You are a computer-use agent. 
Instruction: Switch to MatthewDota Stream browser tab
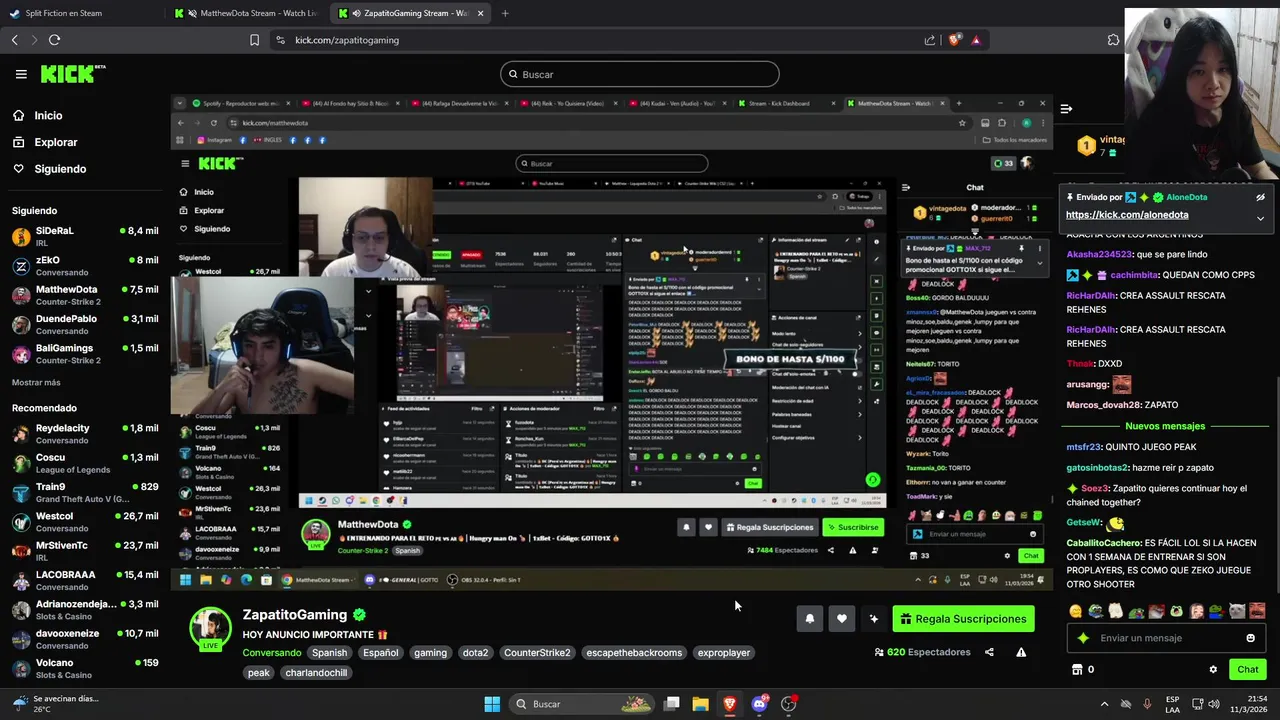pyautogui.click(x=245, y=14)
